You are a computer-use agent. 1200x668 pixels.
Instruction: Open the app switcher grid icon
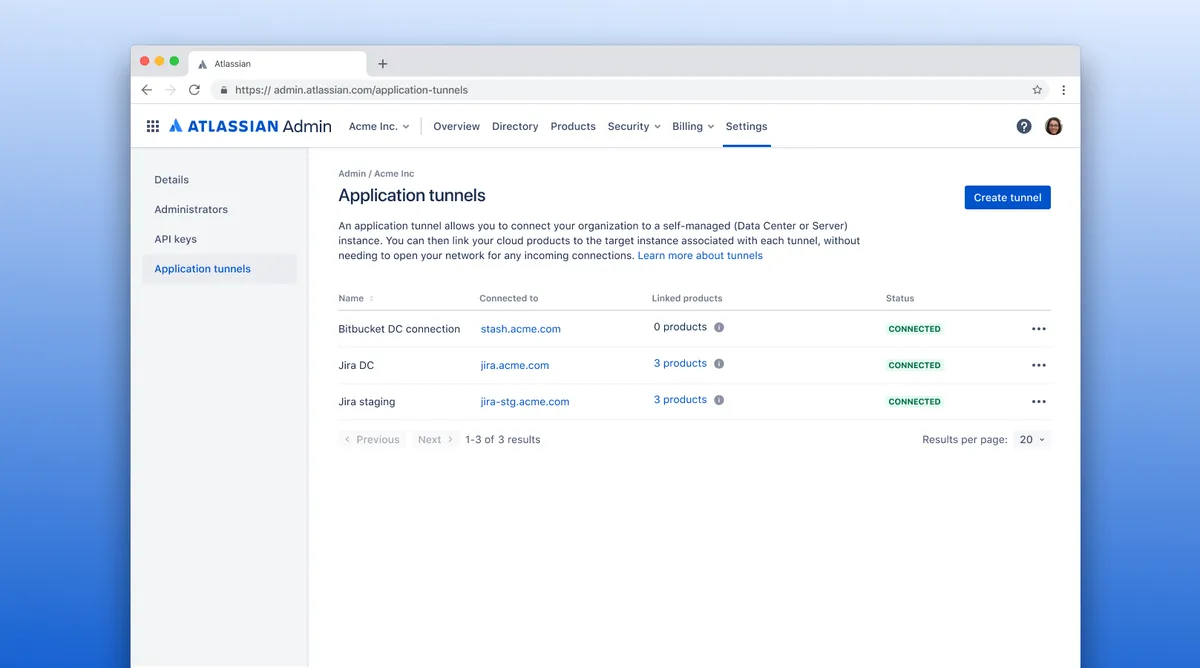pos(153,126)
